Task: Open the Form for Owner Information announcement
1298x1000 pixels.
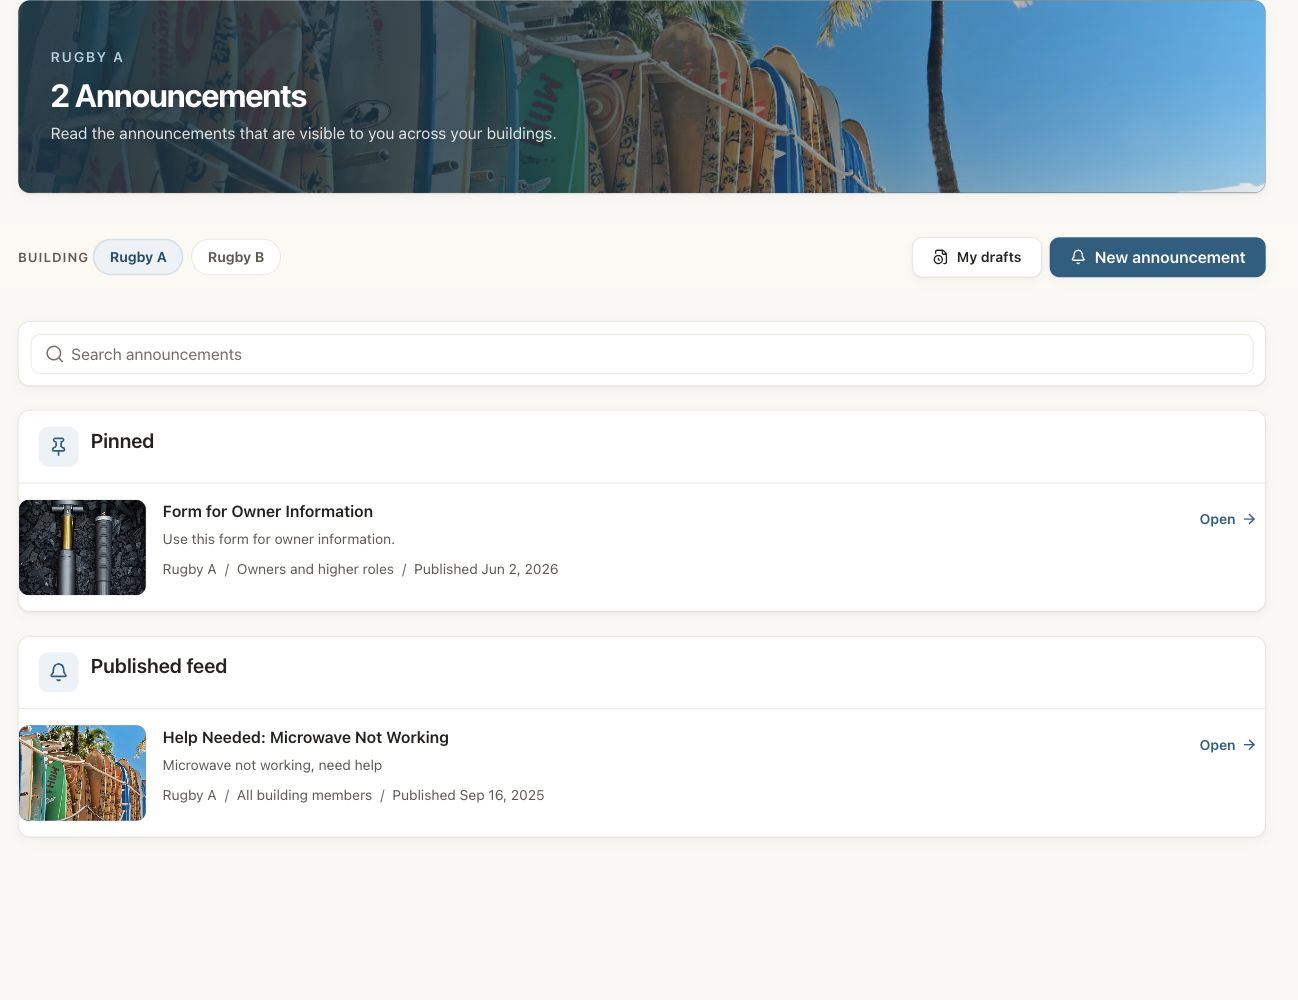Action: [1227, 519]
